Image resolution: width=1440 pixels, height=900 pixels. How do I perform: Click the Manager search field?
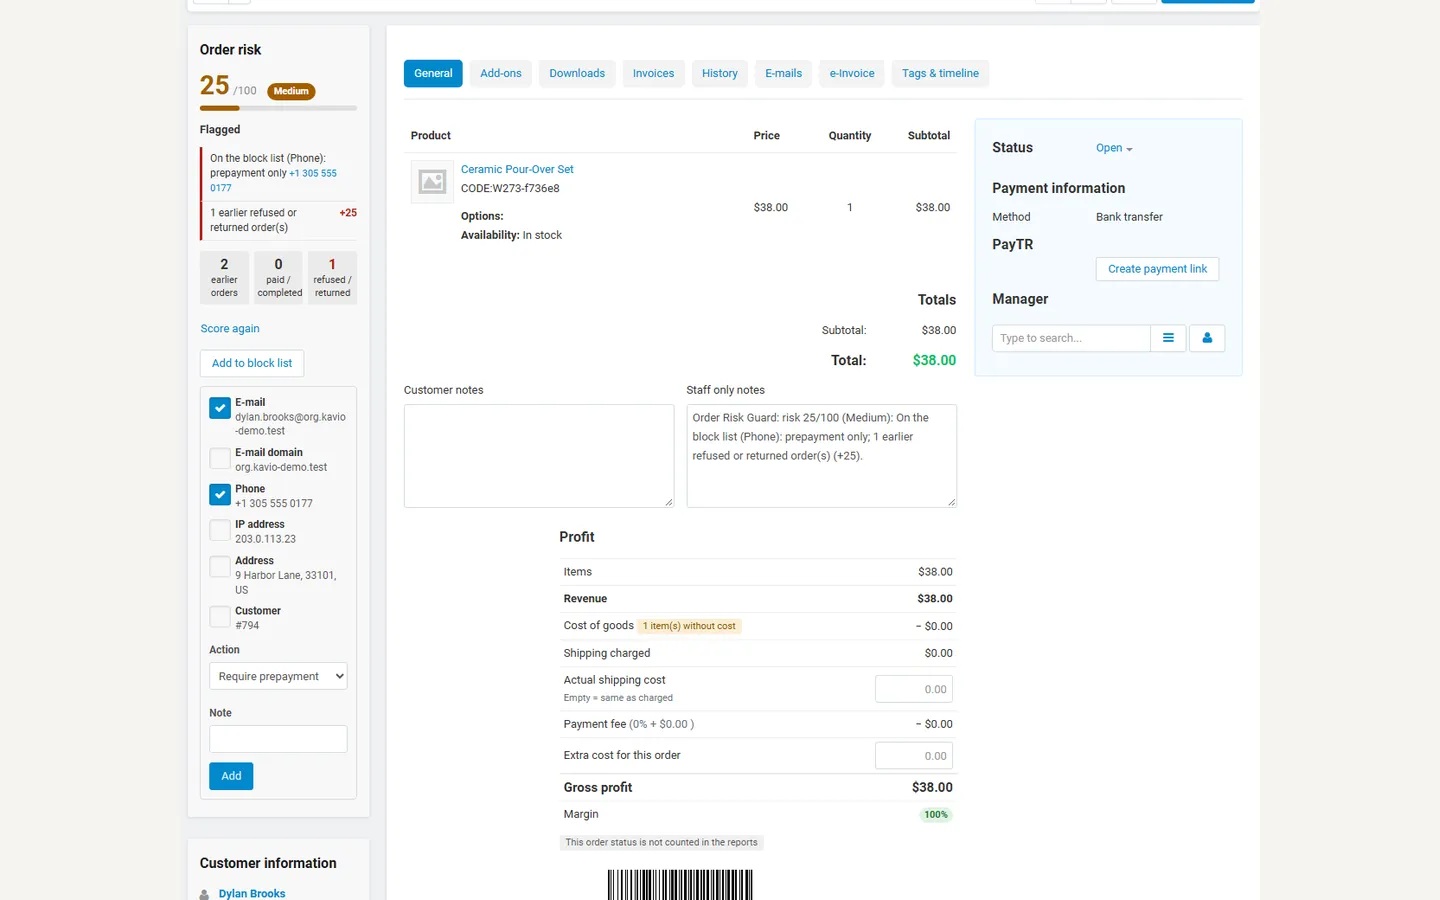[1071, 338]
